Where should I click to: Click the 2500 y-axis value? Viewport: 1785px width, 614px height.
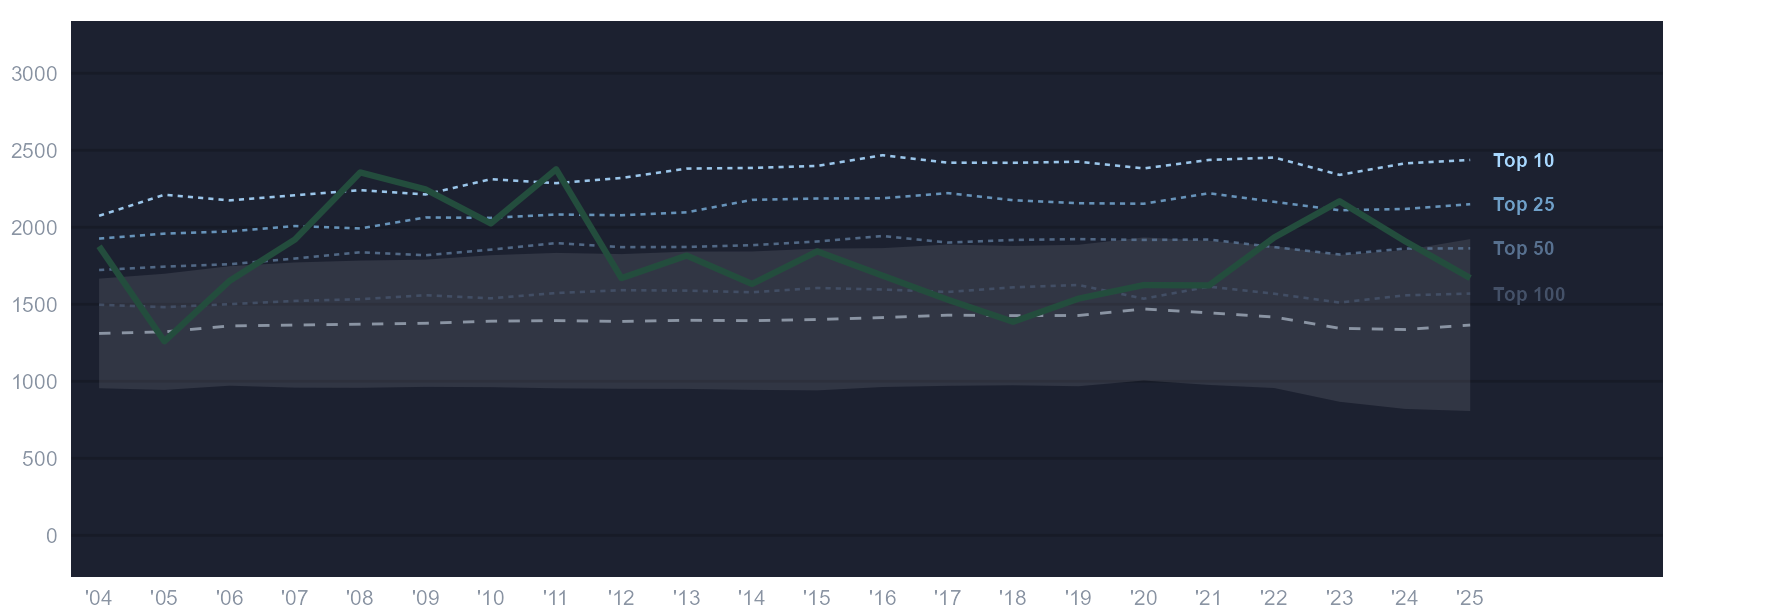[34, 151]
